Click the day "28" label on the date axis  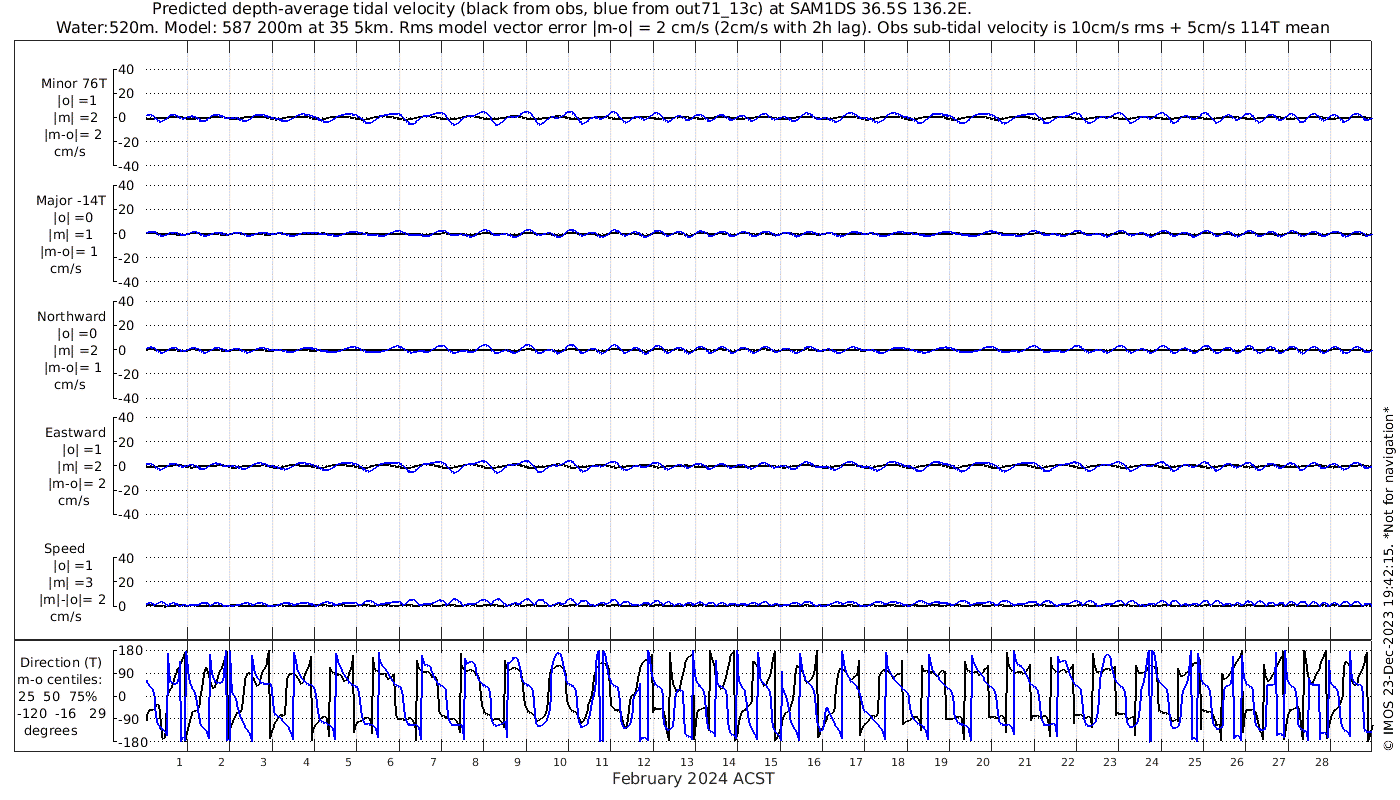1321,762
